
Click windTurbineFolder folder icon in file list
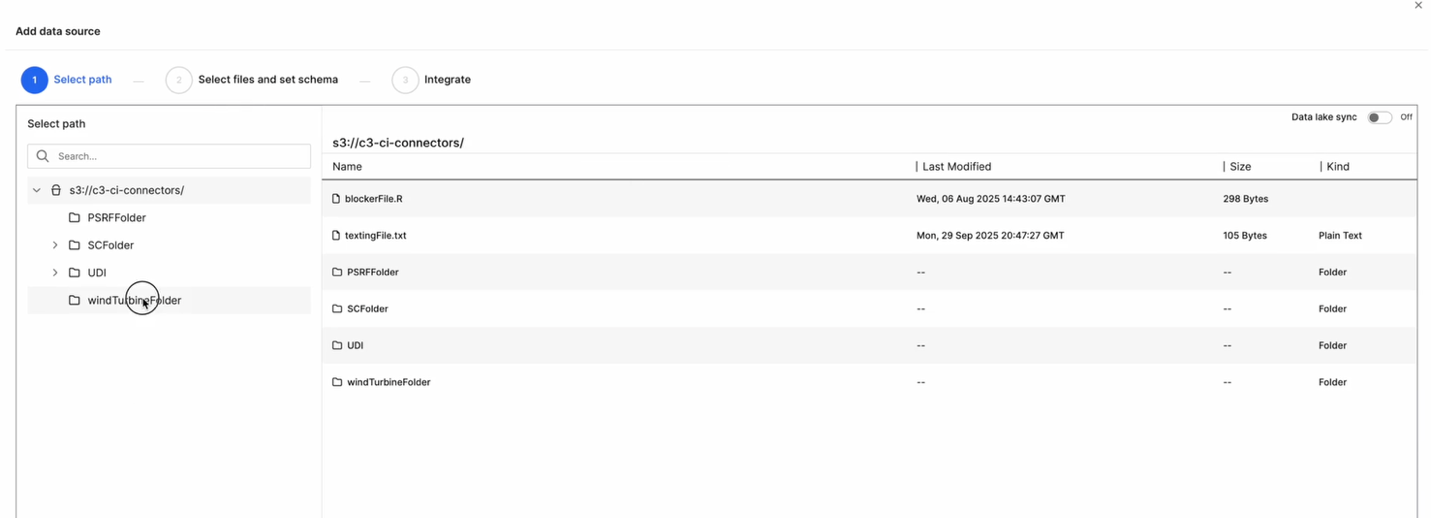point(337,382)
